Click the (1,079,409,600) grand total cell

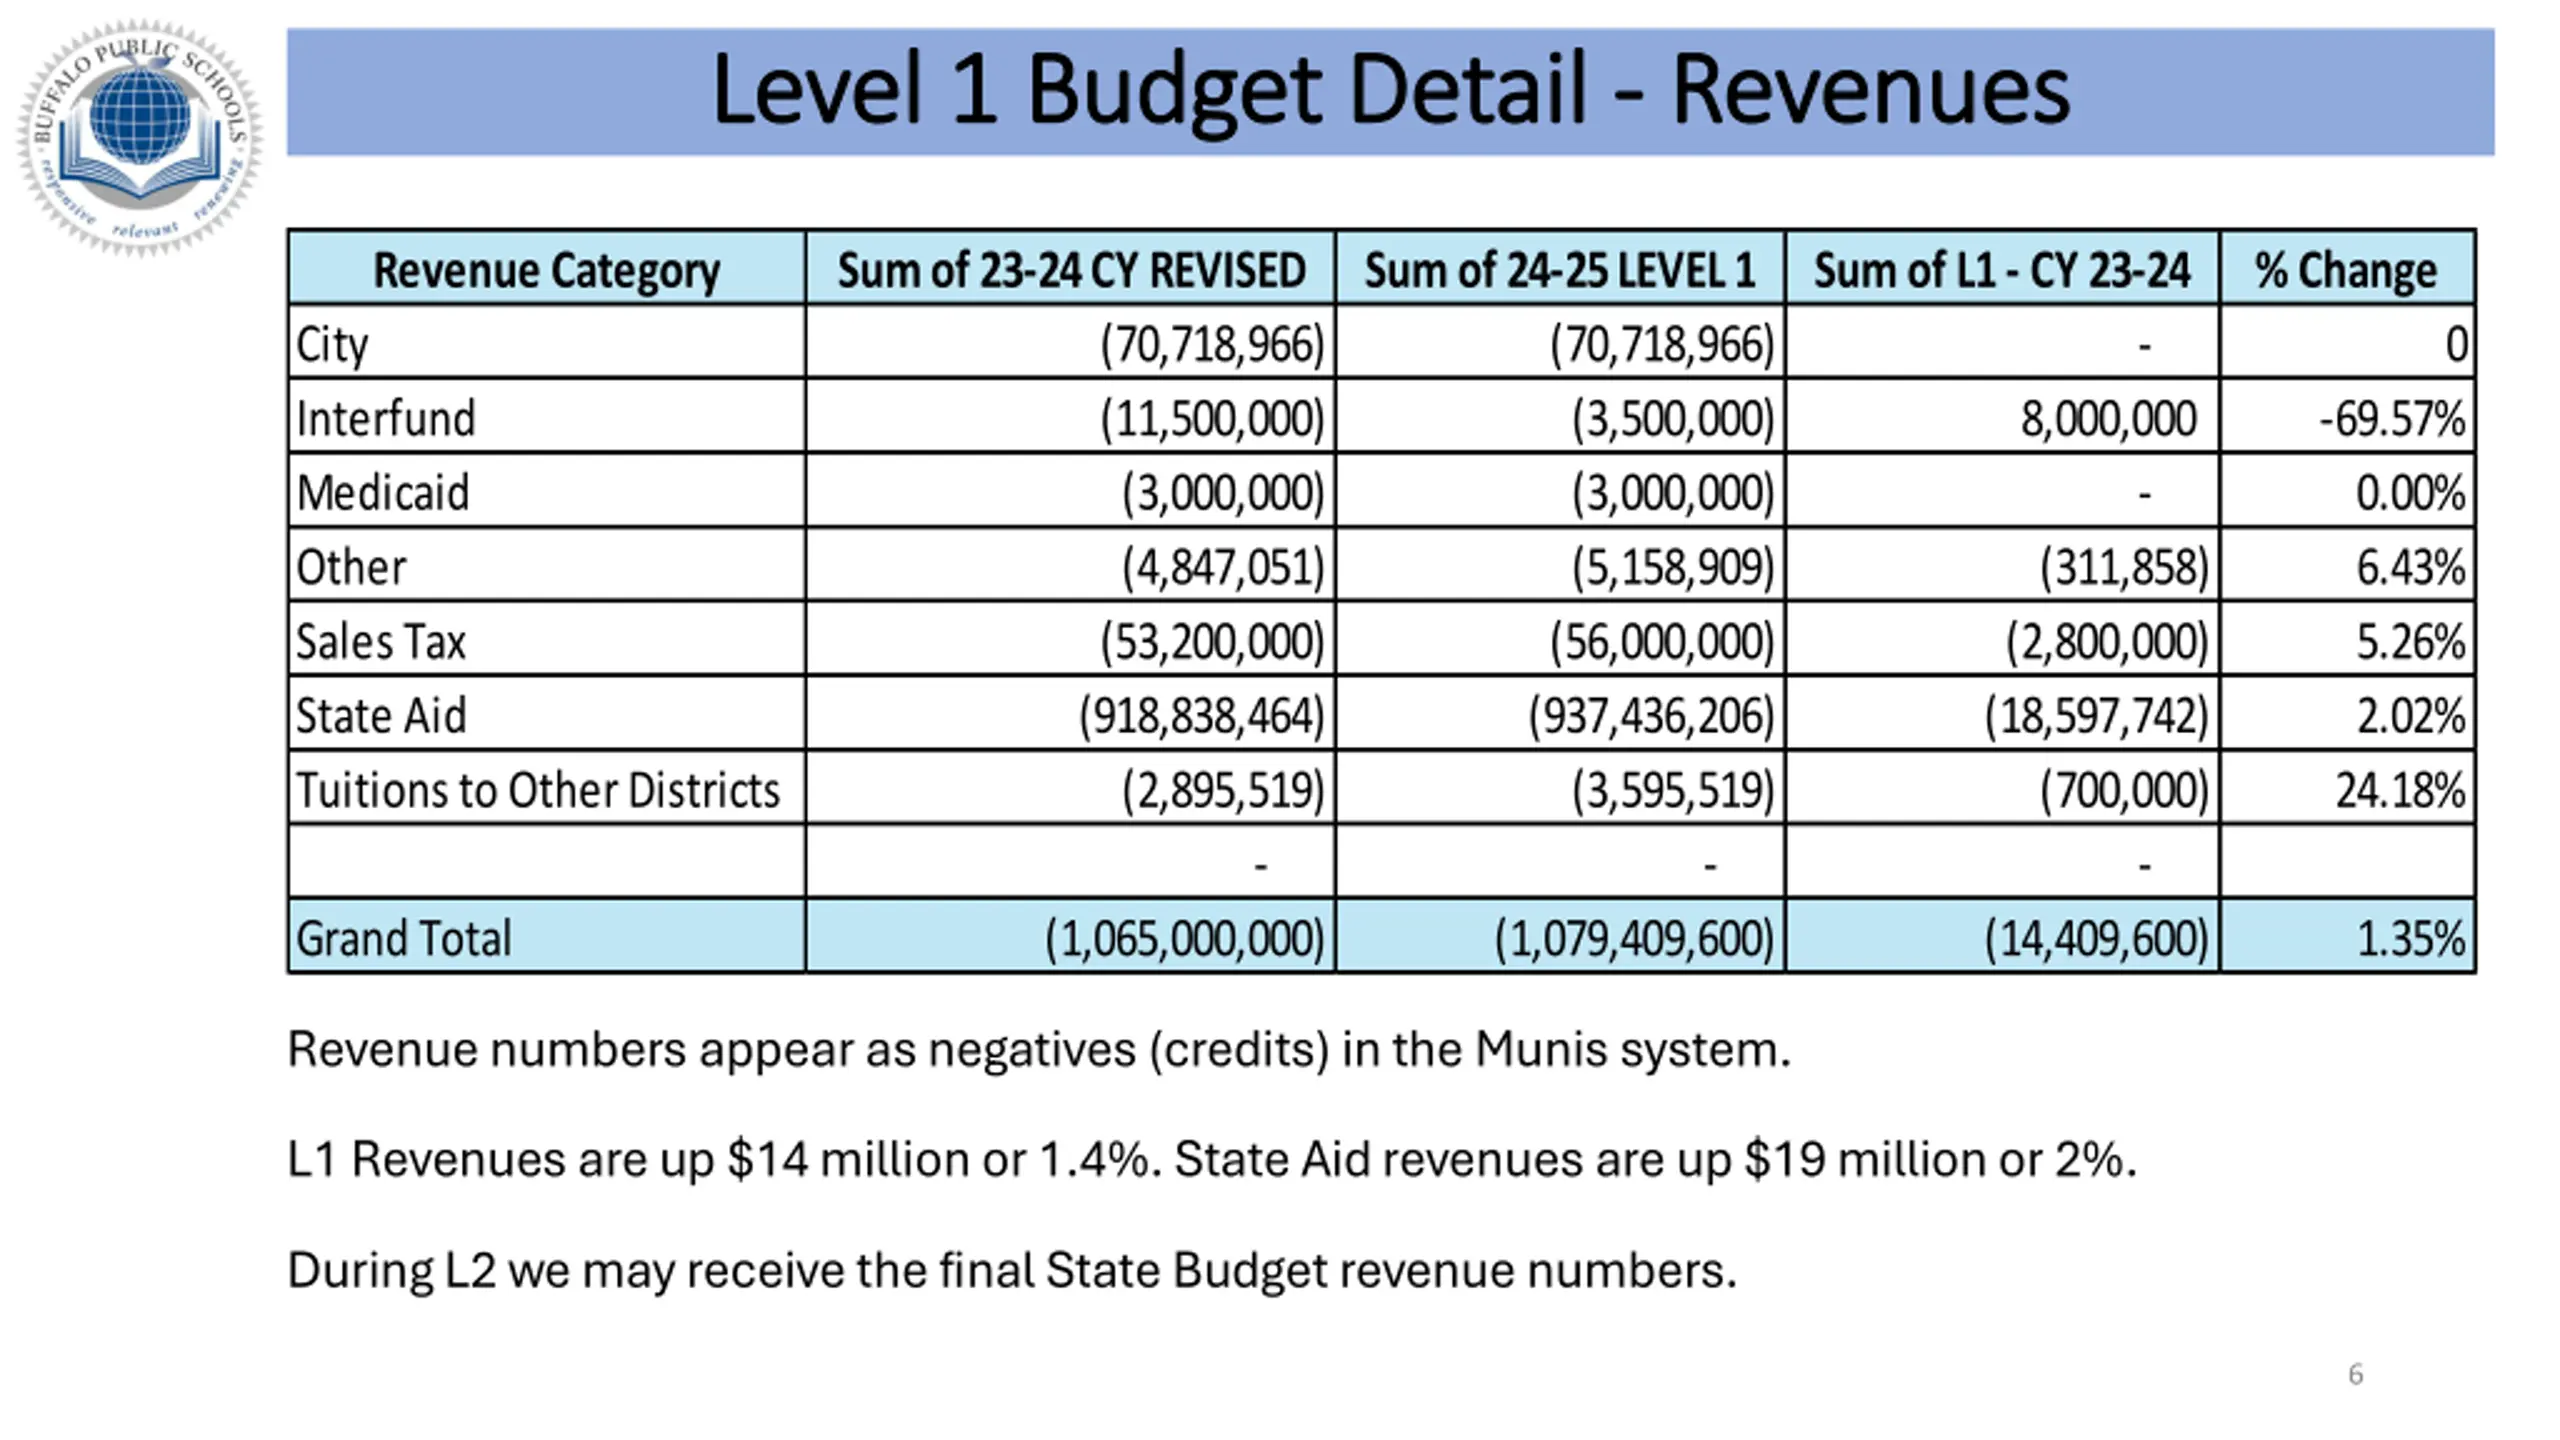tap(1633, 938)
